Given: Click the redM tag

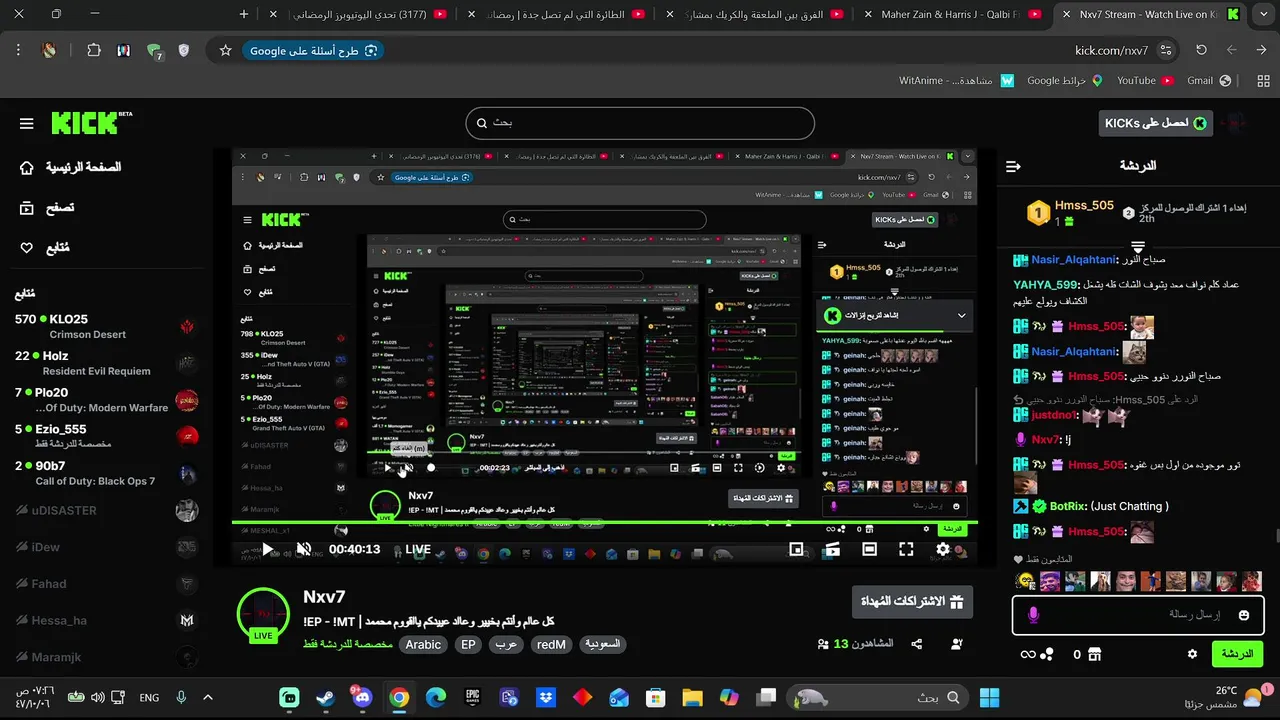Looking at the screenshot, I should (551, 645).
